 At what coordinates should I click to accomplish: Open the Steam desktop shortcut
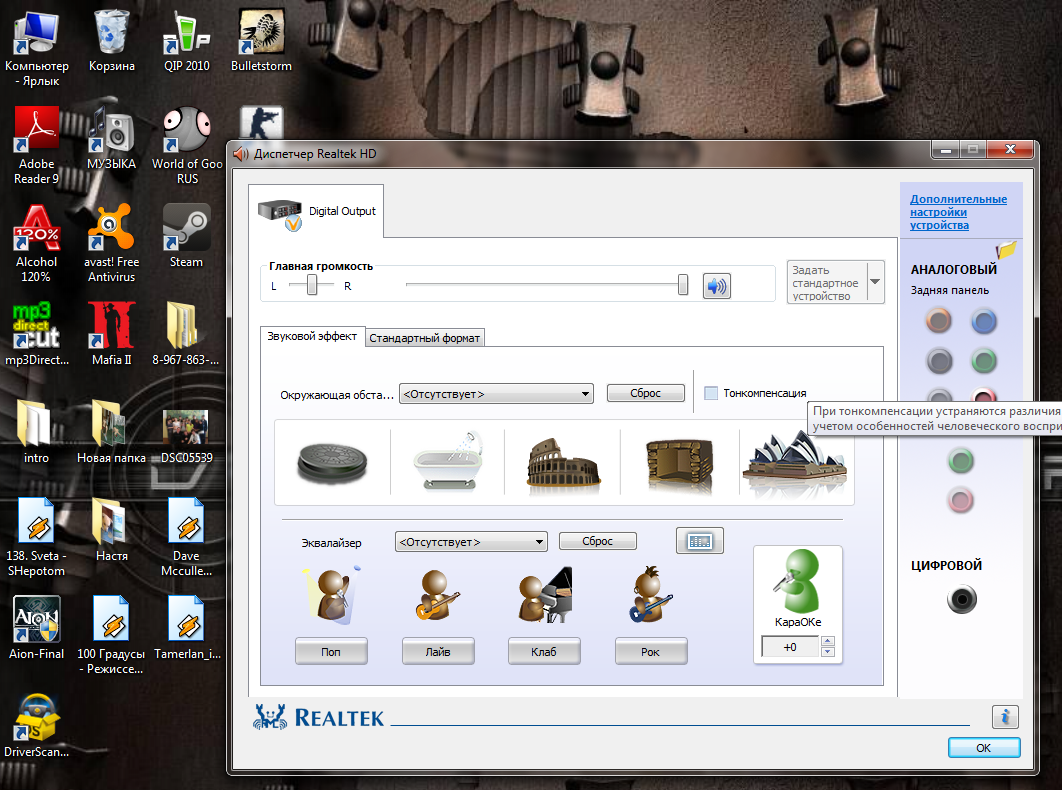186,235
